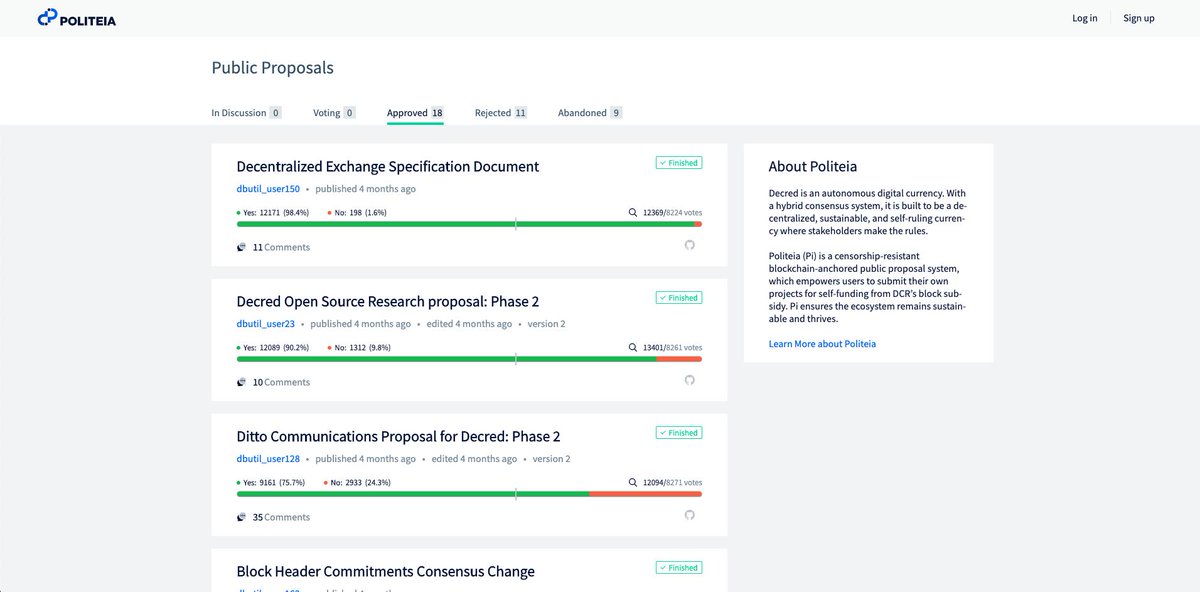Viewport: 1200px width, 592px height.
Task: Switch to In Discussion tab
Action: (x=246, y=113)
